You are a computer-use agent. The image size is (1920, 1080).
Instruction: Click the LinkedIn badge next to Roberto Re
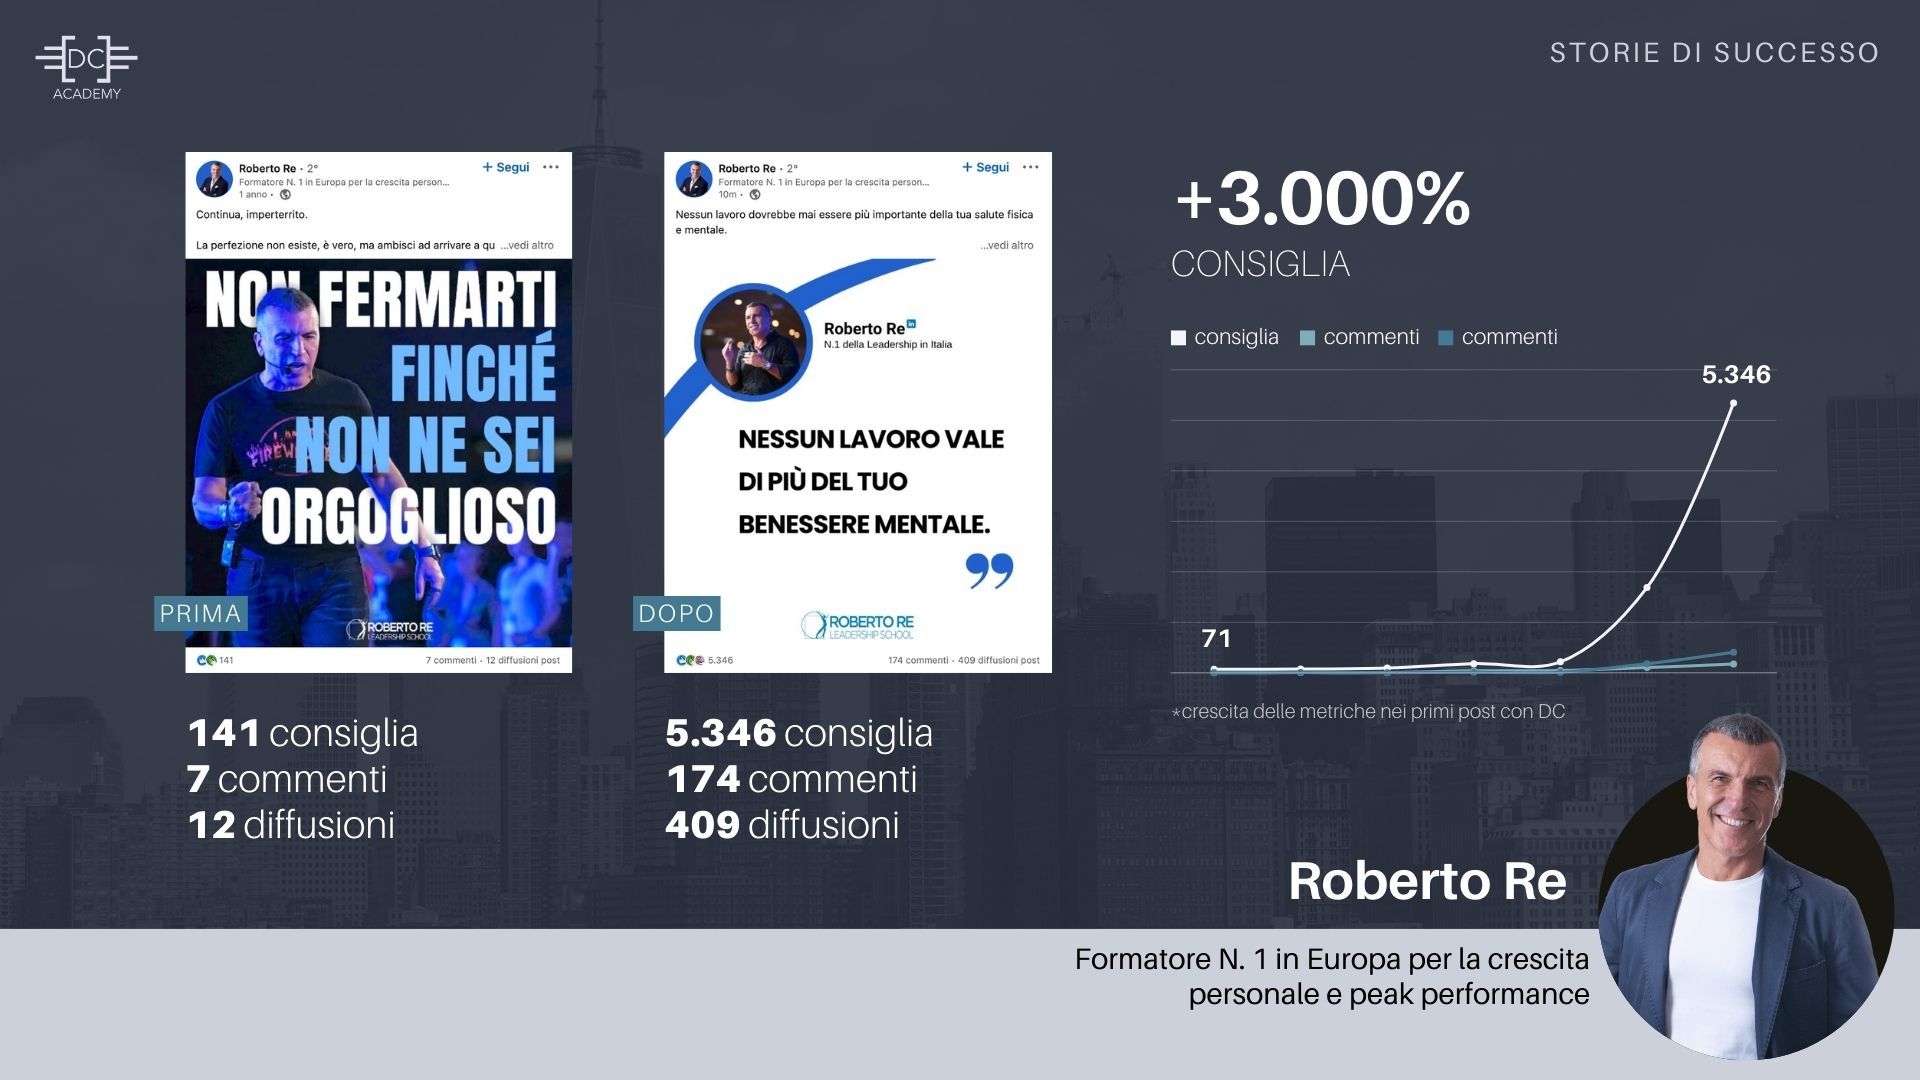tap(911, 324)
